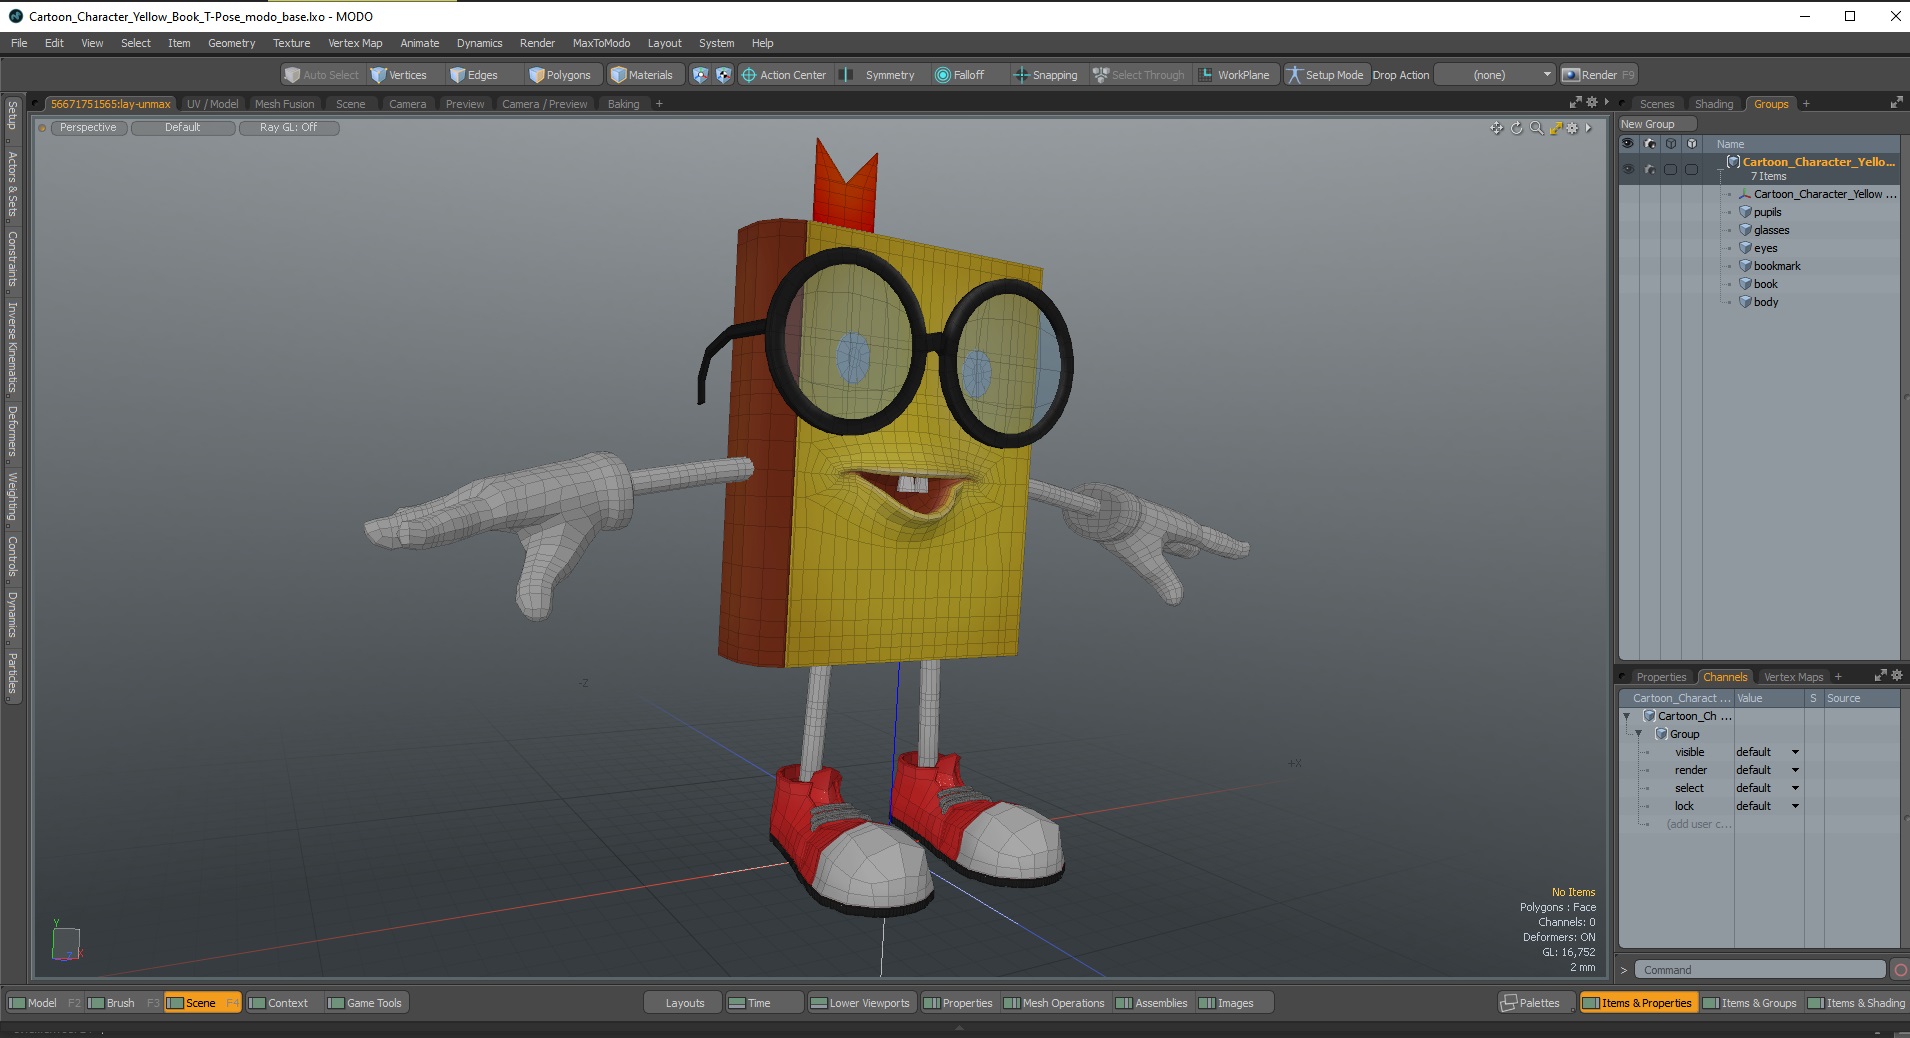Image resolution: width=1910 pixels, height=1038 pixels.
Task: Click the viewport pan/move control icon
Action: [1496, 128]
